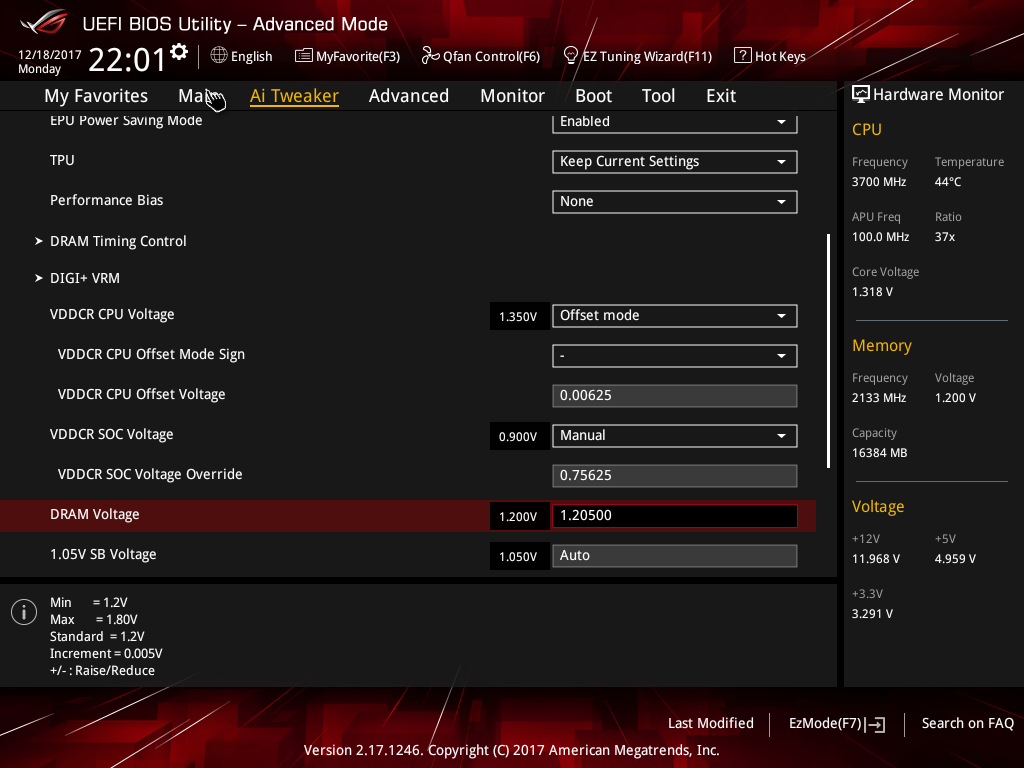
Task: Open the Performance Bias dropdown
Action: (675, 202)
